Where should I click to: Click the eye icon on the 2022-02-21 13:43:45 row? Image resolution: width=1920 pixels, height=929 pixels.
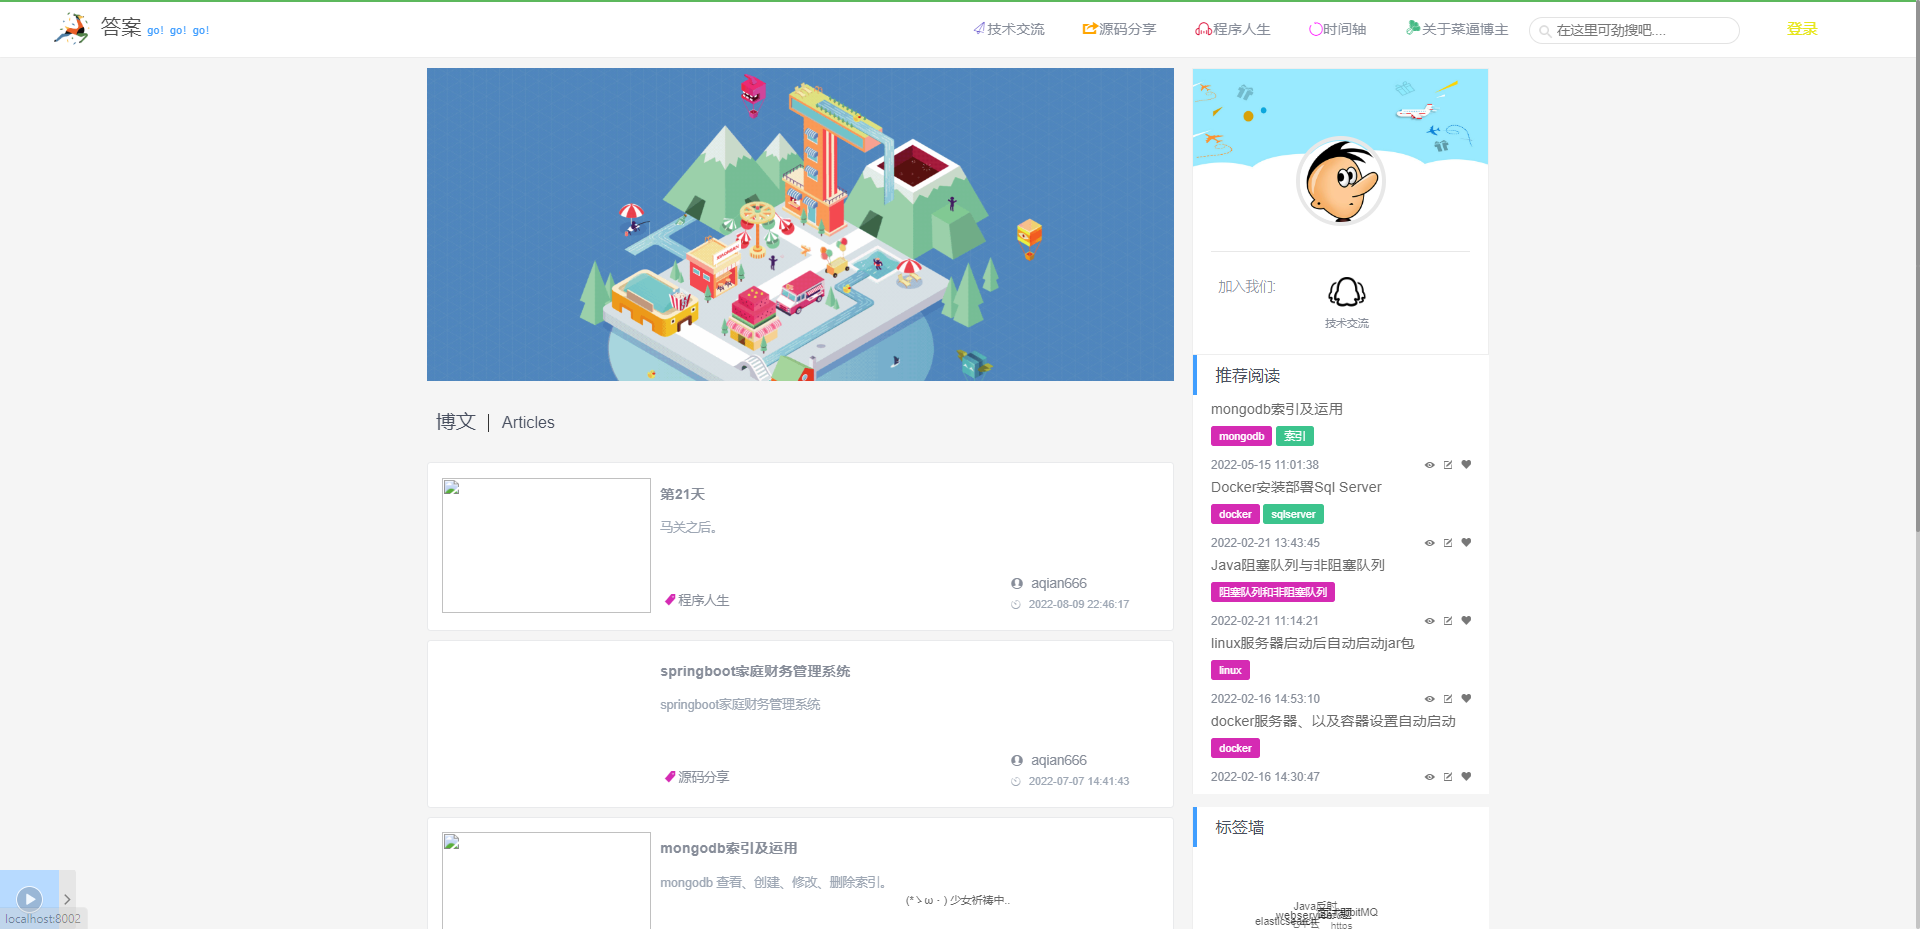[1430, 543]
